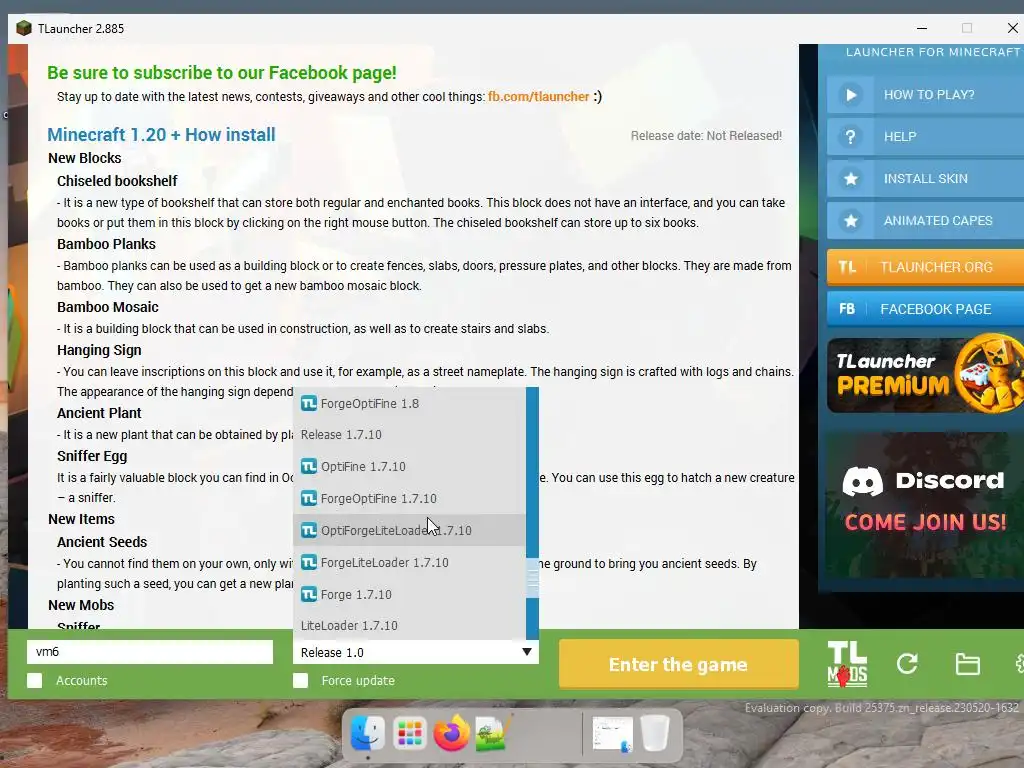Click the TL icon on TLauncher.org button
Viewport: 1024px width, 768px height.
pos(847,267)
